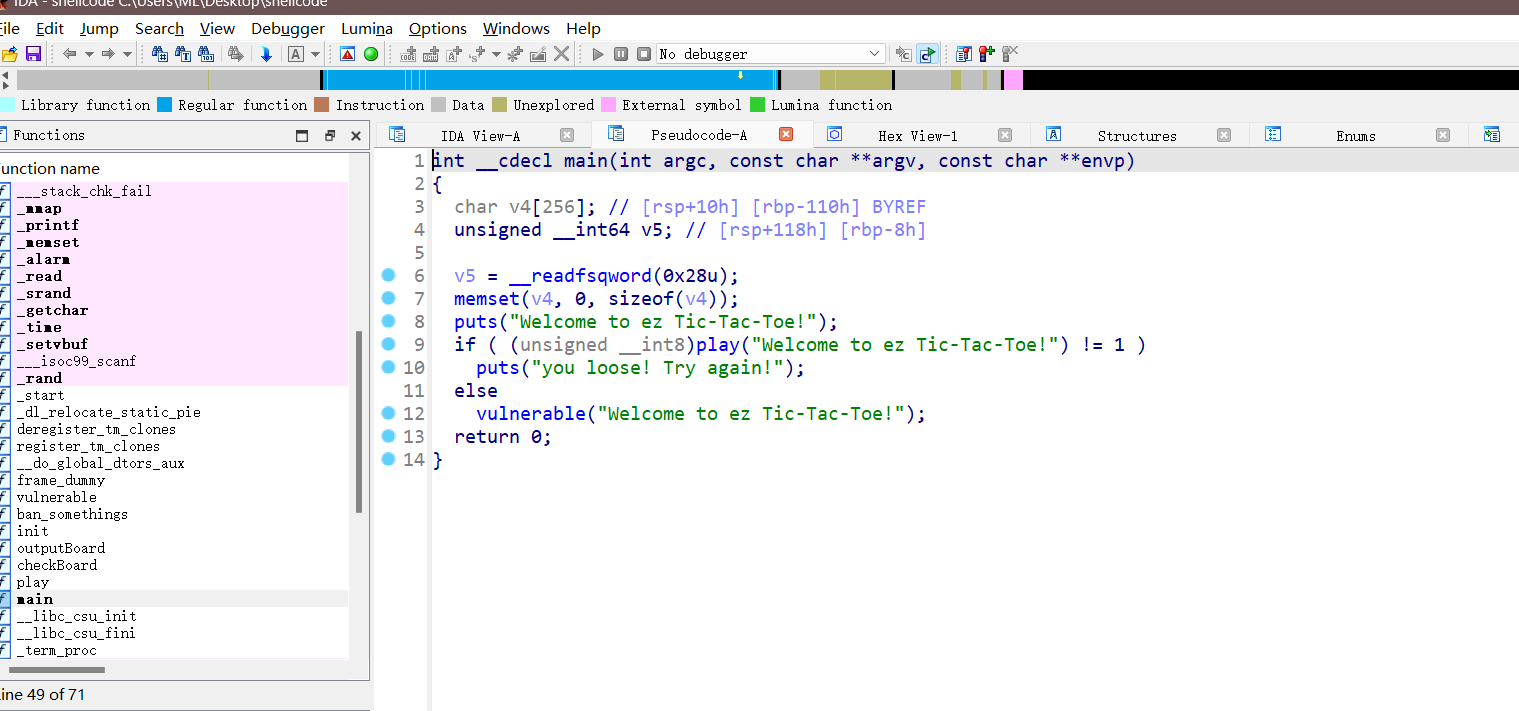The height and width of the screenshot is (711, 1519).
Task: Click the red warning triangle icon
Action: pyautogui.click(x=348, y=54)
